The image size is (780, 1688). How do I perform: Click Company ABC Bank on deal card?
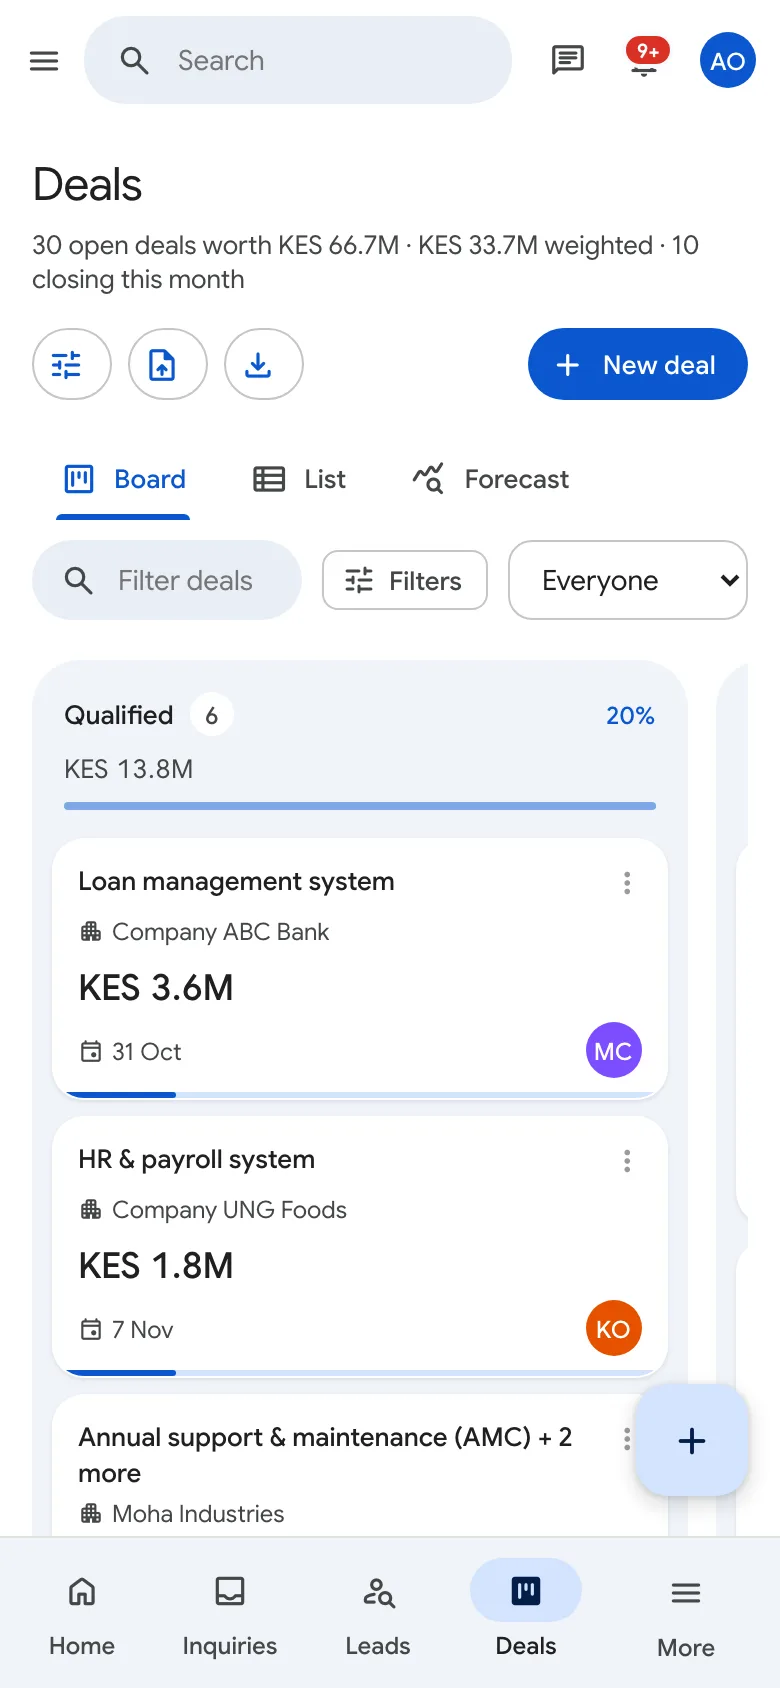coord(220,932)
